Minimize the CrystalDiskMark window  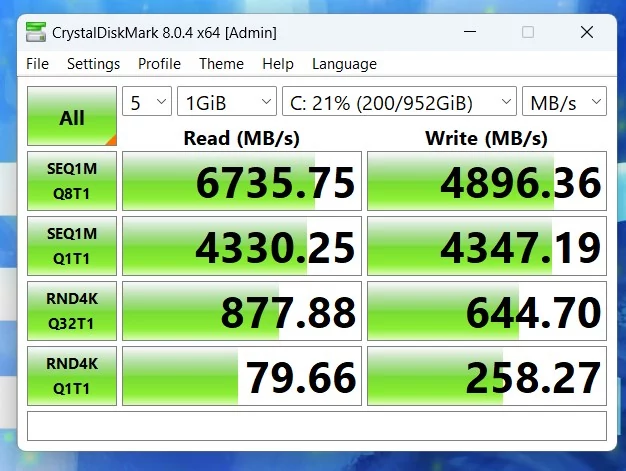(x=470, y=32)
